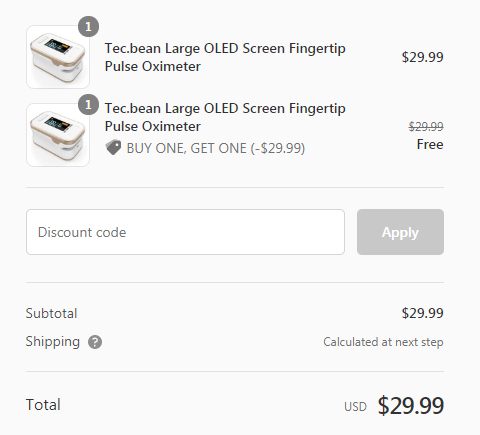The height and width of the screenshot is (435, 480).
Task: Click the discount tag icon
Action: (113, 147)
